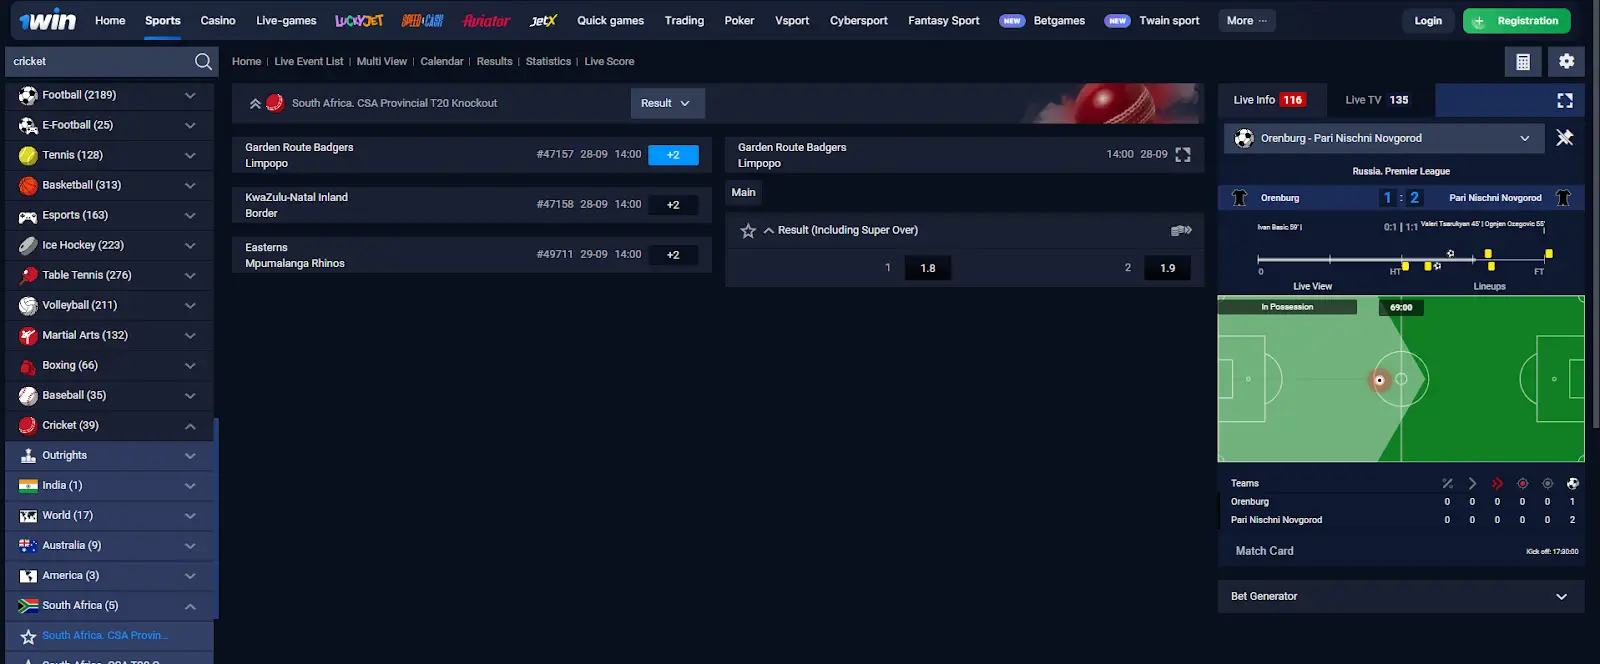Switch to the Live TV 135 tab
This screenshot has width=1600, height=664.
click(1376, 100)
